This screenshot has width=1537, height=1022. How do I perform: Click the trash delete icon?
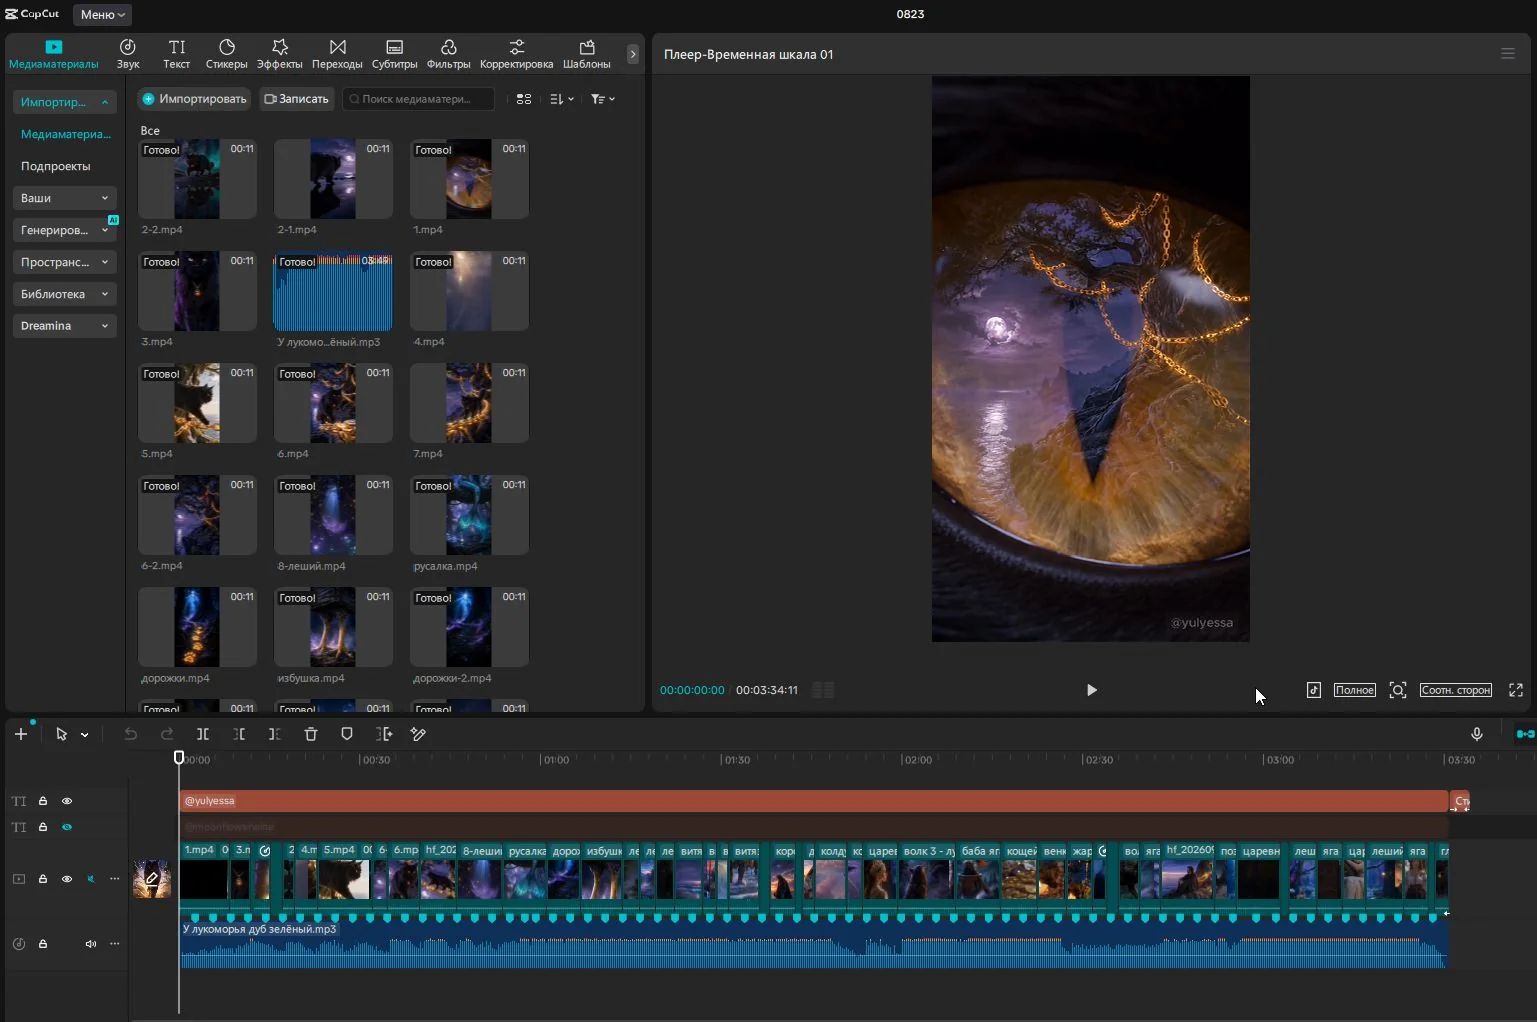tap(311, 734)
